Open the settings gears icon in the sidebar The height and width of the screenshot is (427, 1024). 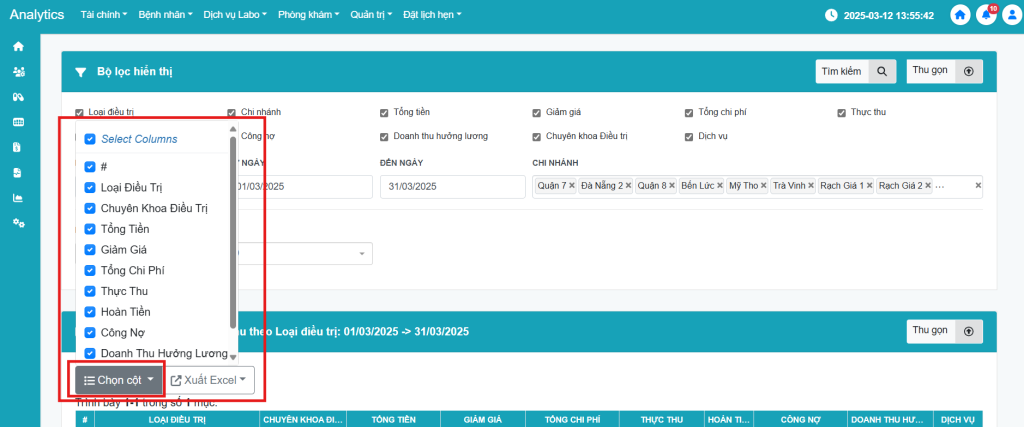pos(18,222)
